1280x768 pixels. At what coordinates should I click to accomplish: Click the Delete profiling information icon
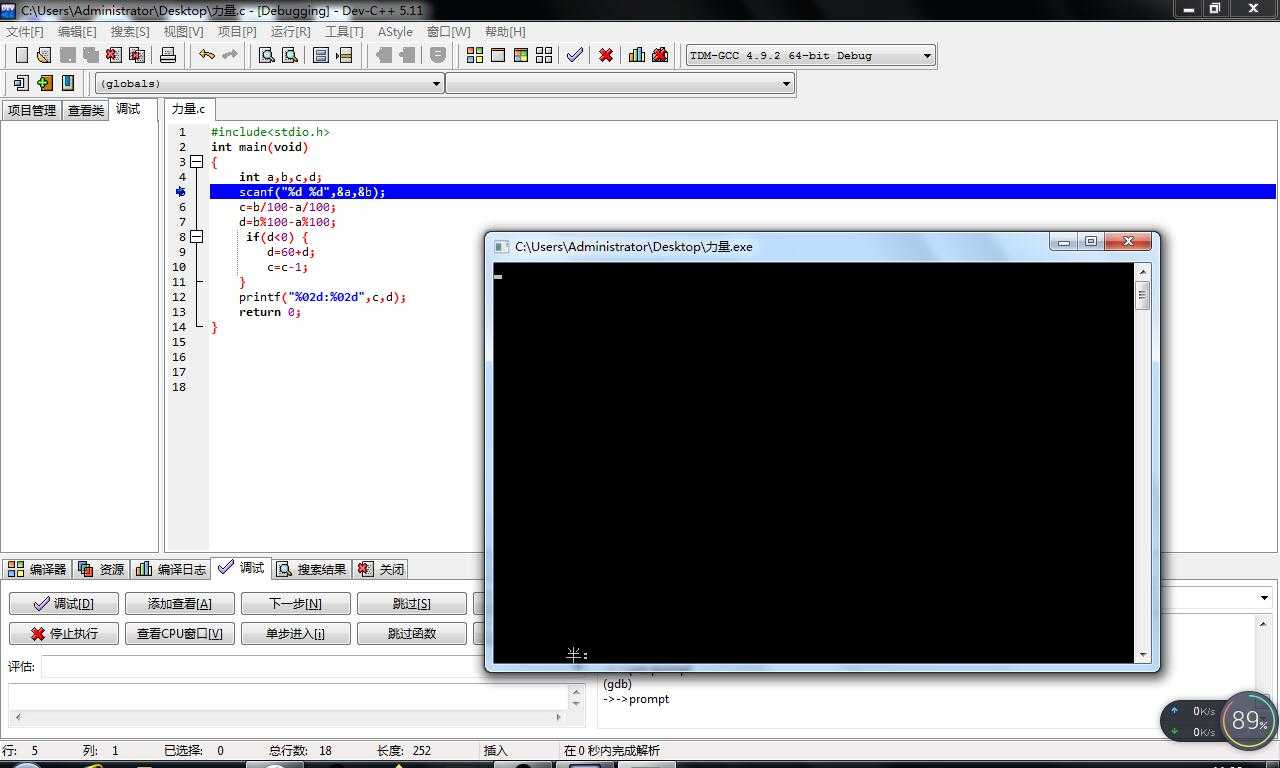click(660, 55)
